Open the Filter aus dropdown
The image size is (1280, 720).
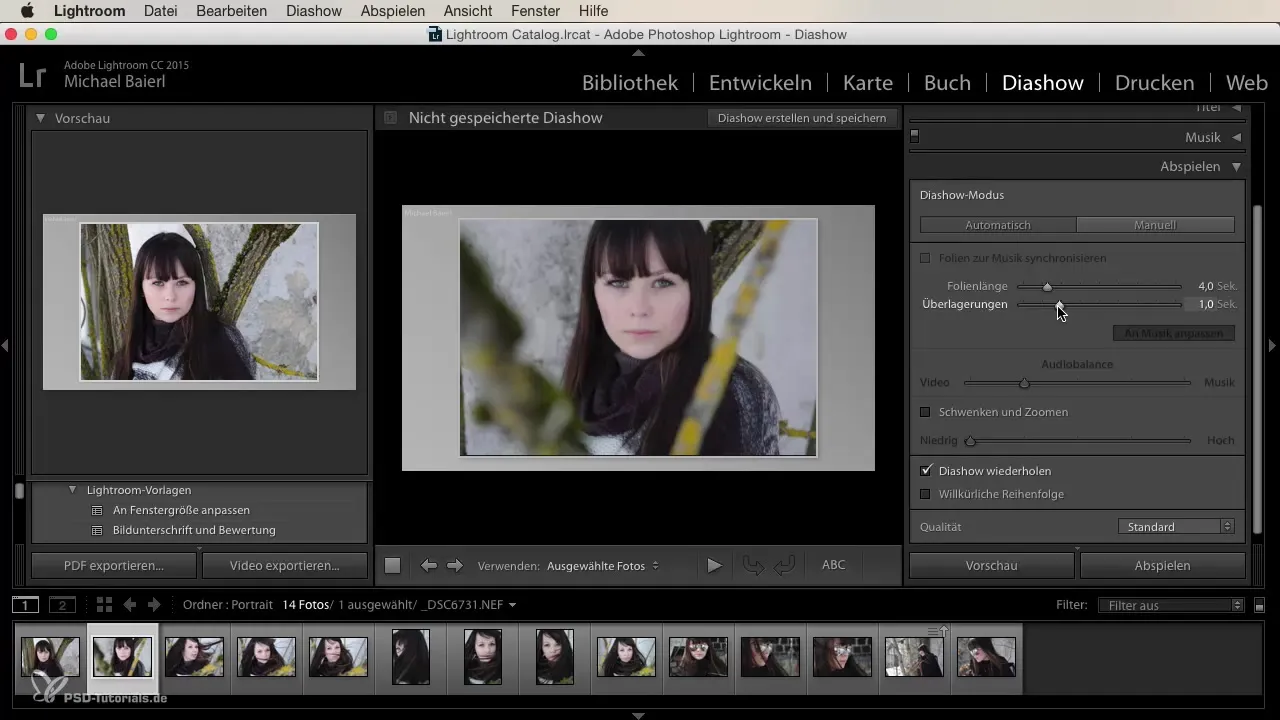1170,605
